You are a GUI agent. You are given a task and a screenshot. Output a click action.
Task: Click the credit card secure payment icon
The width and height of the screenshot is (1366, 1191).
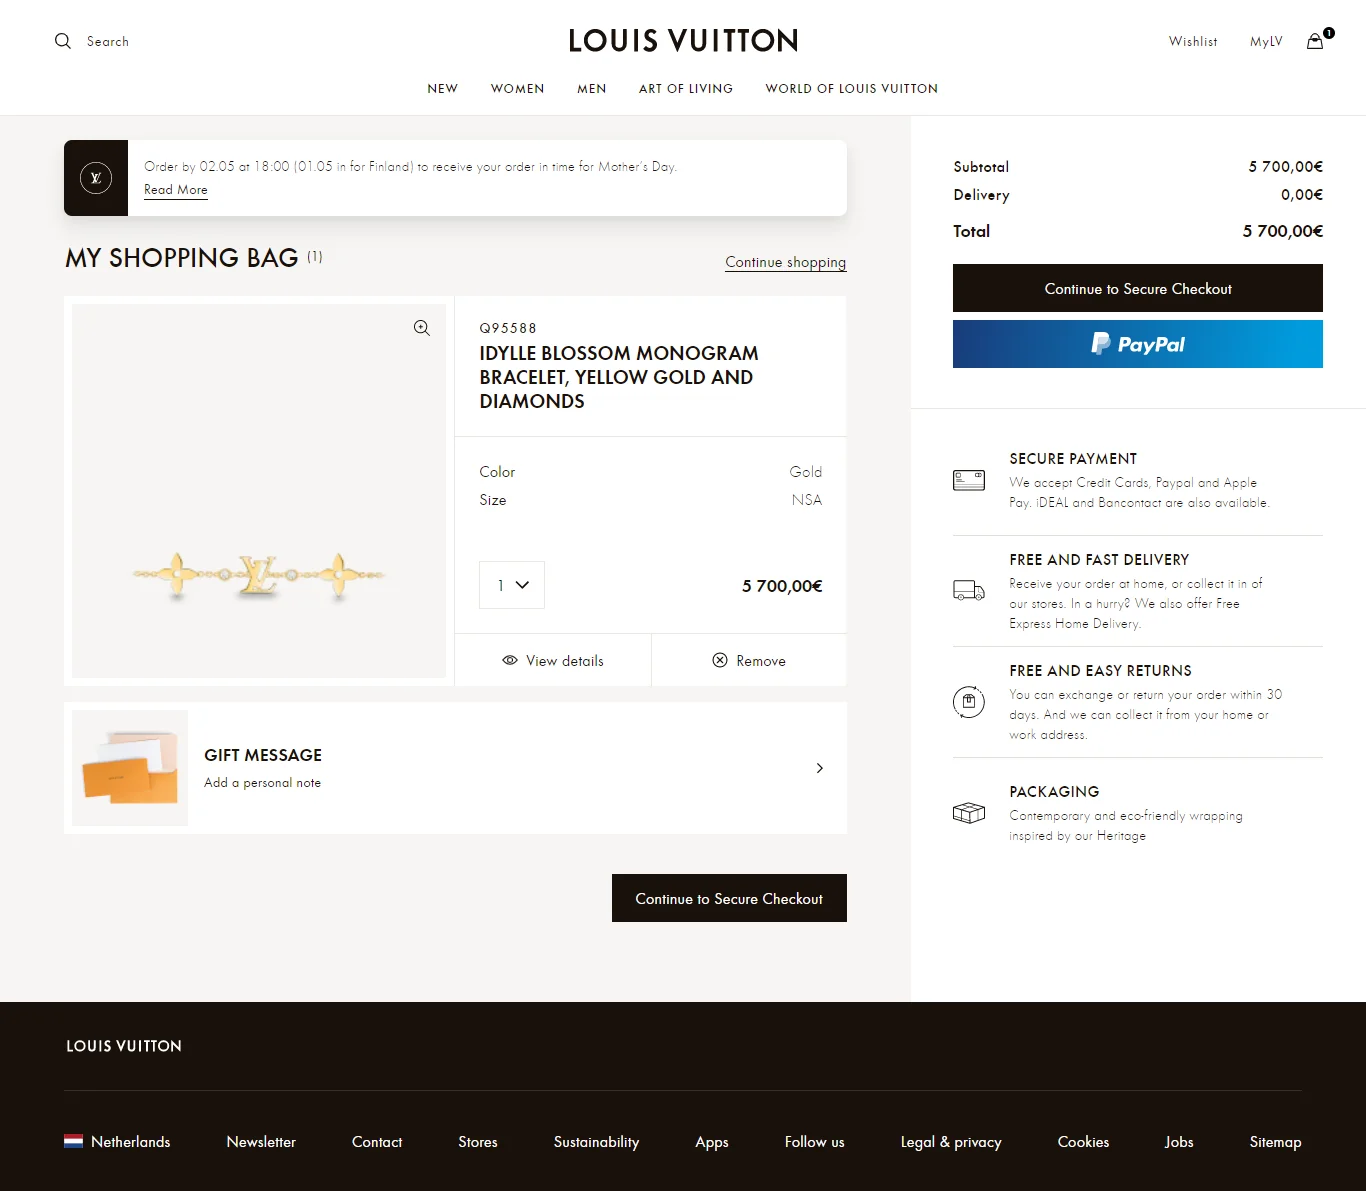(969, 480)
